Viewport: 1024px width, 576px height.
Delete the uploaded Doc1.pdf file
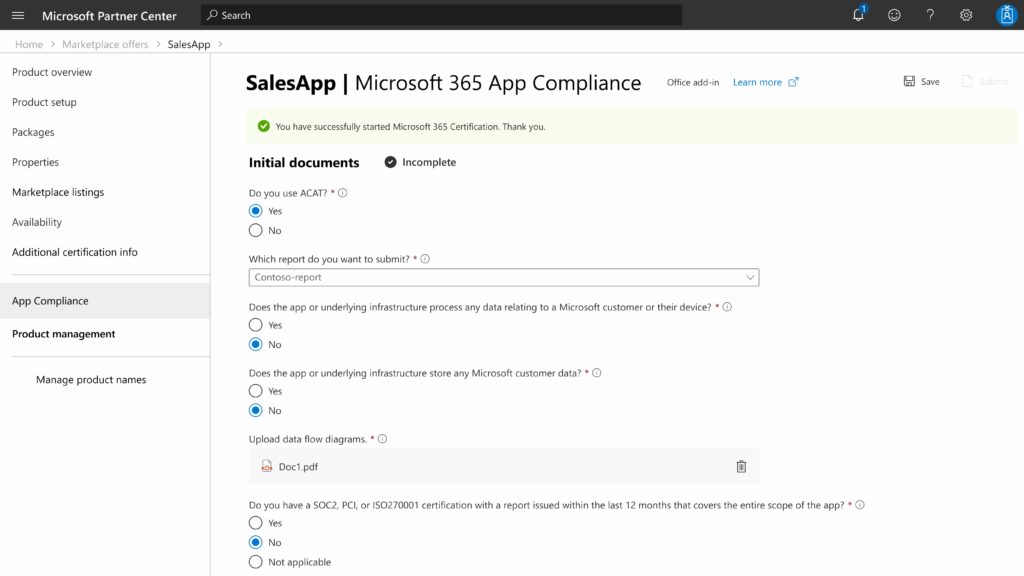(x=740, y=465)
